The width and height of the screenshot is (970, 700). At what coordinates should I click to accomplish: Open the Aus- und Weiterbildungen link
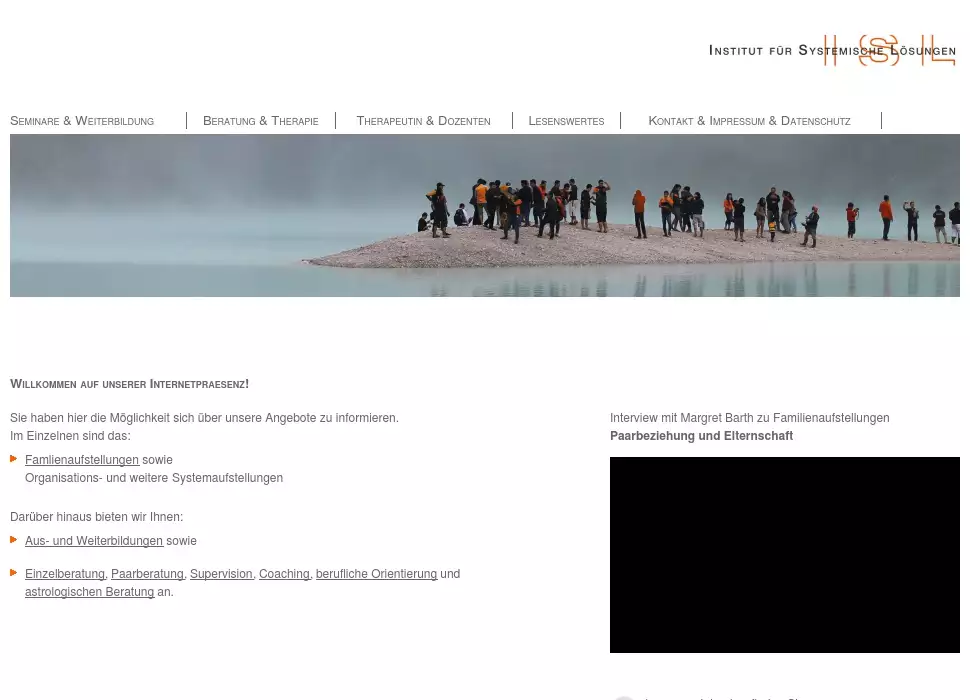point(94,541)
